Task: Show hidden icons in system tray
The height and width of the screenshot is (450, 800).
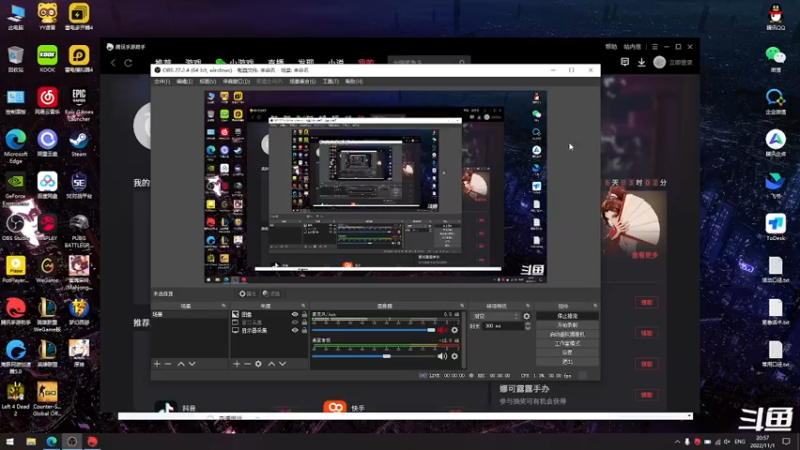Action: [x=677, y=441]
